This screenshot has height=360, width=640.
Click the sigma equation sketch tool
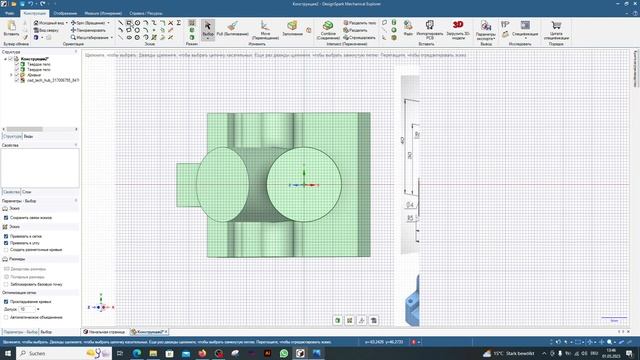[179, 23]
